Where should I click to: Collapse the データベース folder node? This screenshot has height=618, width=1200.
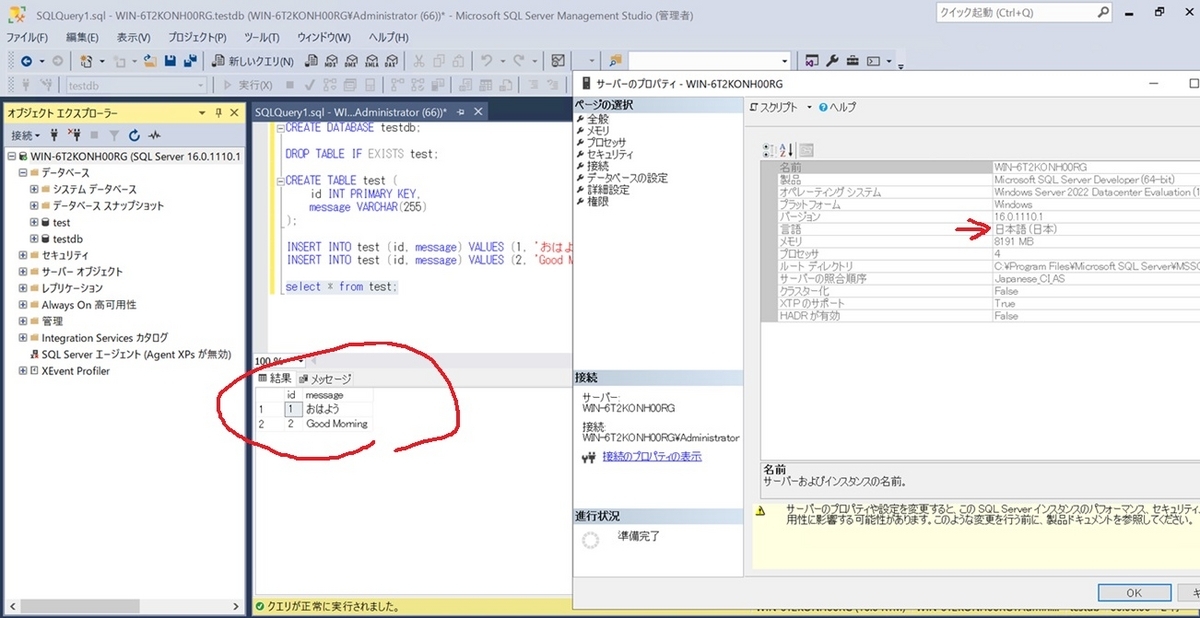point(22,173)
